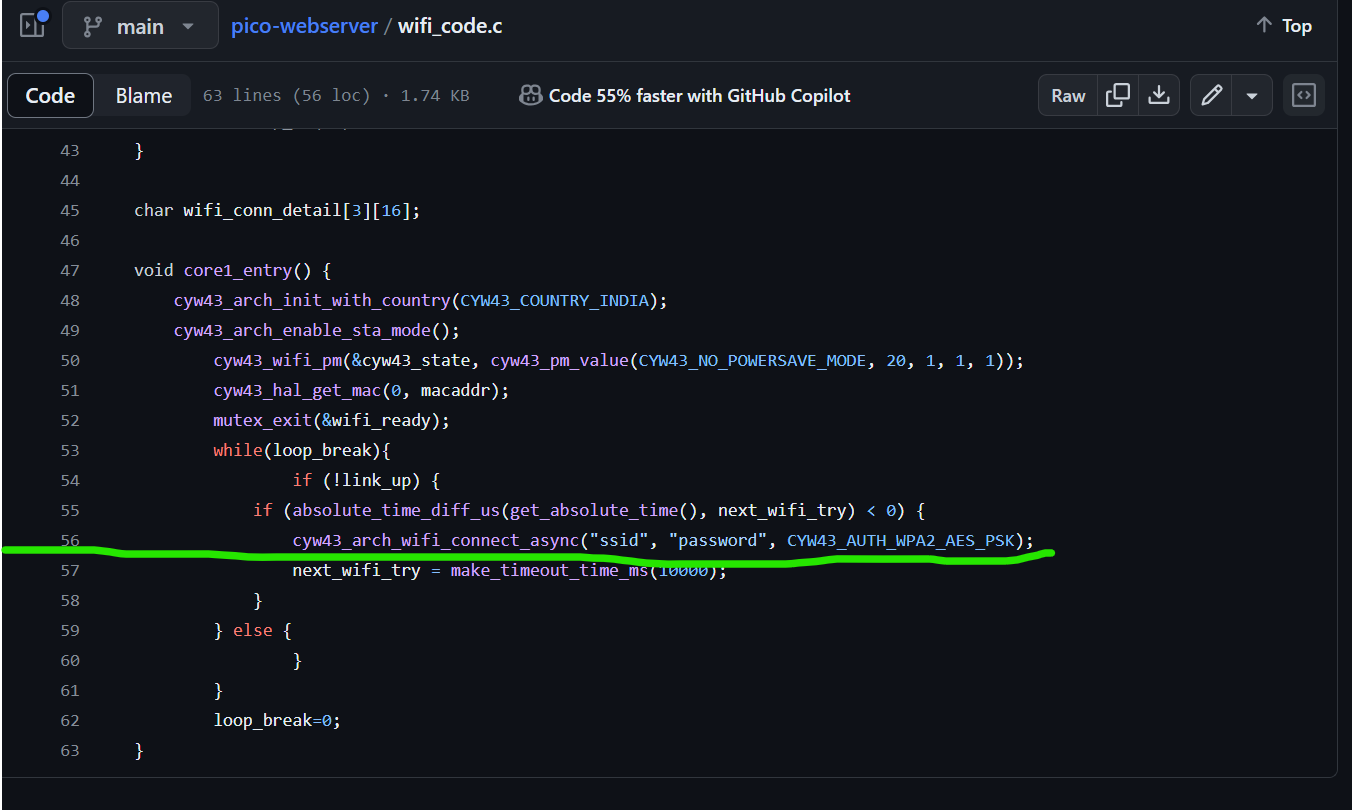Screen dimensions: 1352x810
Task: Click the branch icon beside main
Action: click(x=92, y=25)
